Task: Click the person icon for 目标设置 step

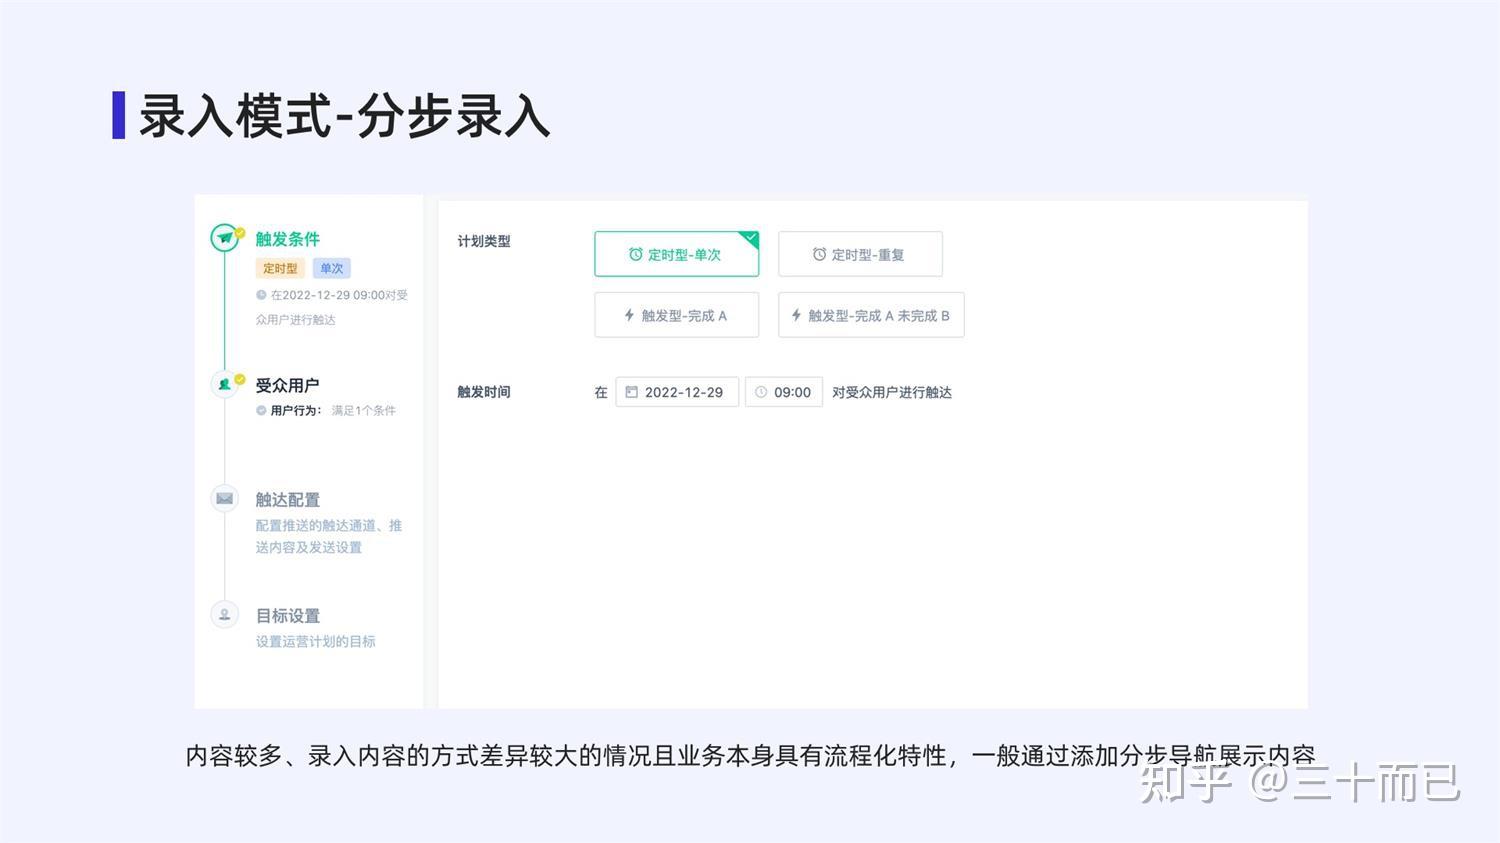Action: coord(224,614)
